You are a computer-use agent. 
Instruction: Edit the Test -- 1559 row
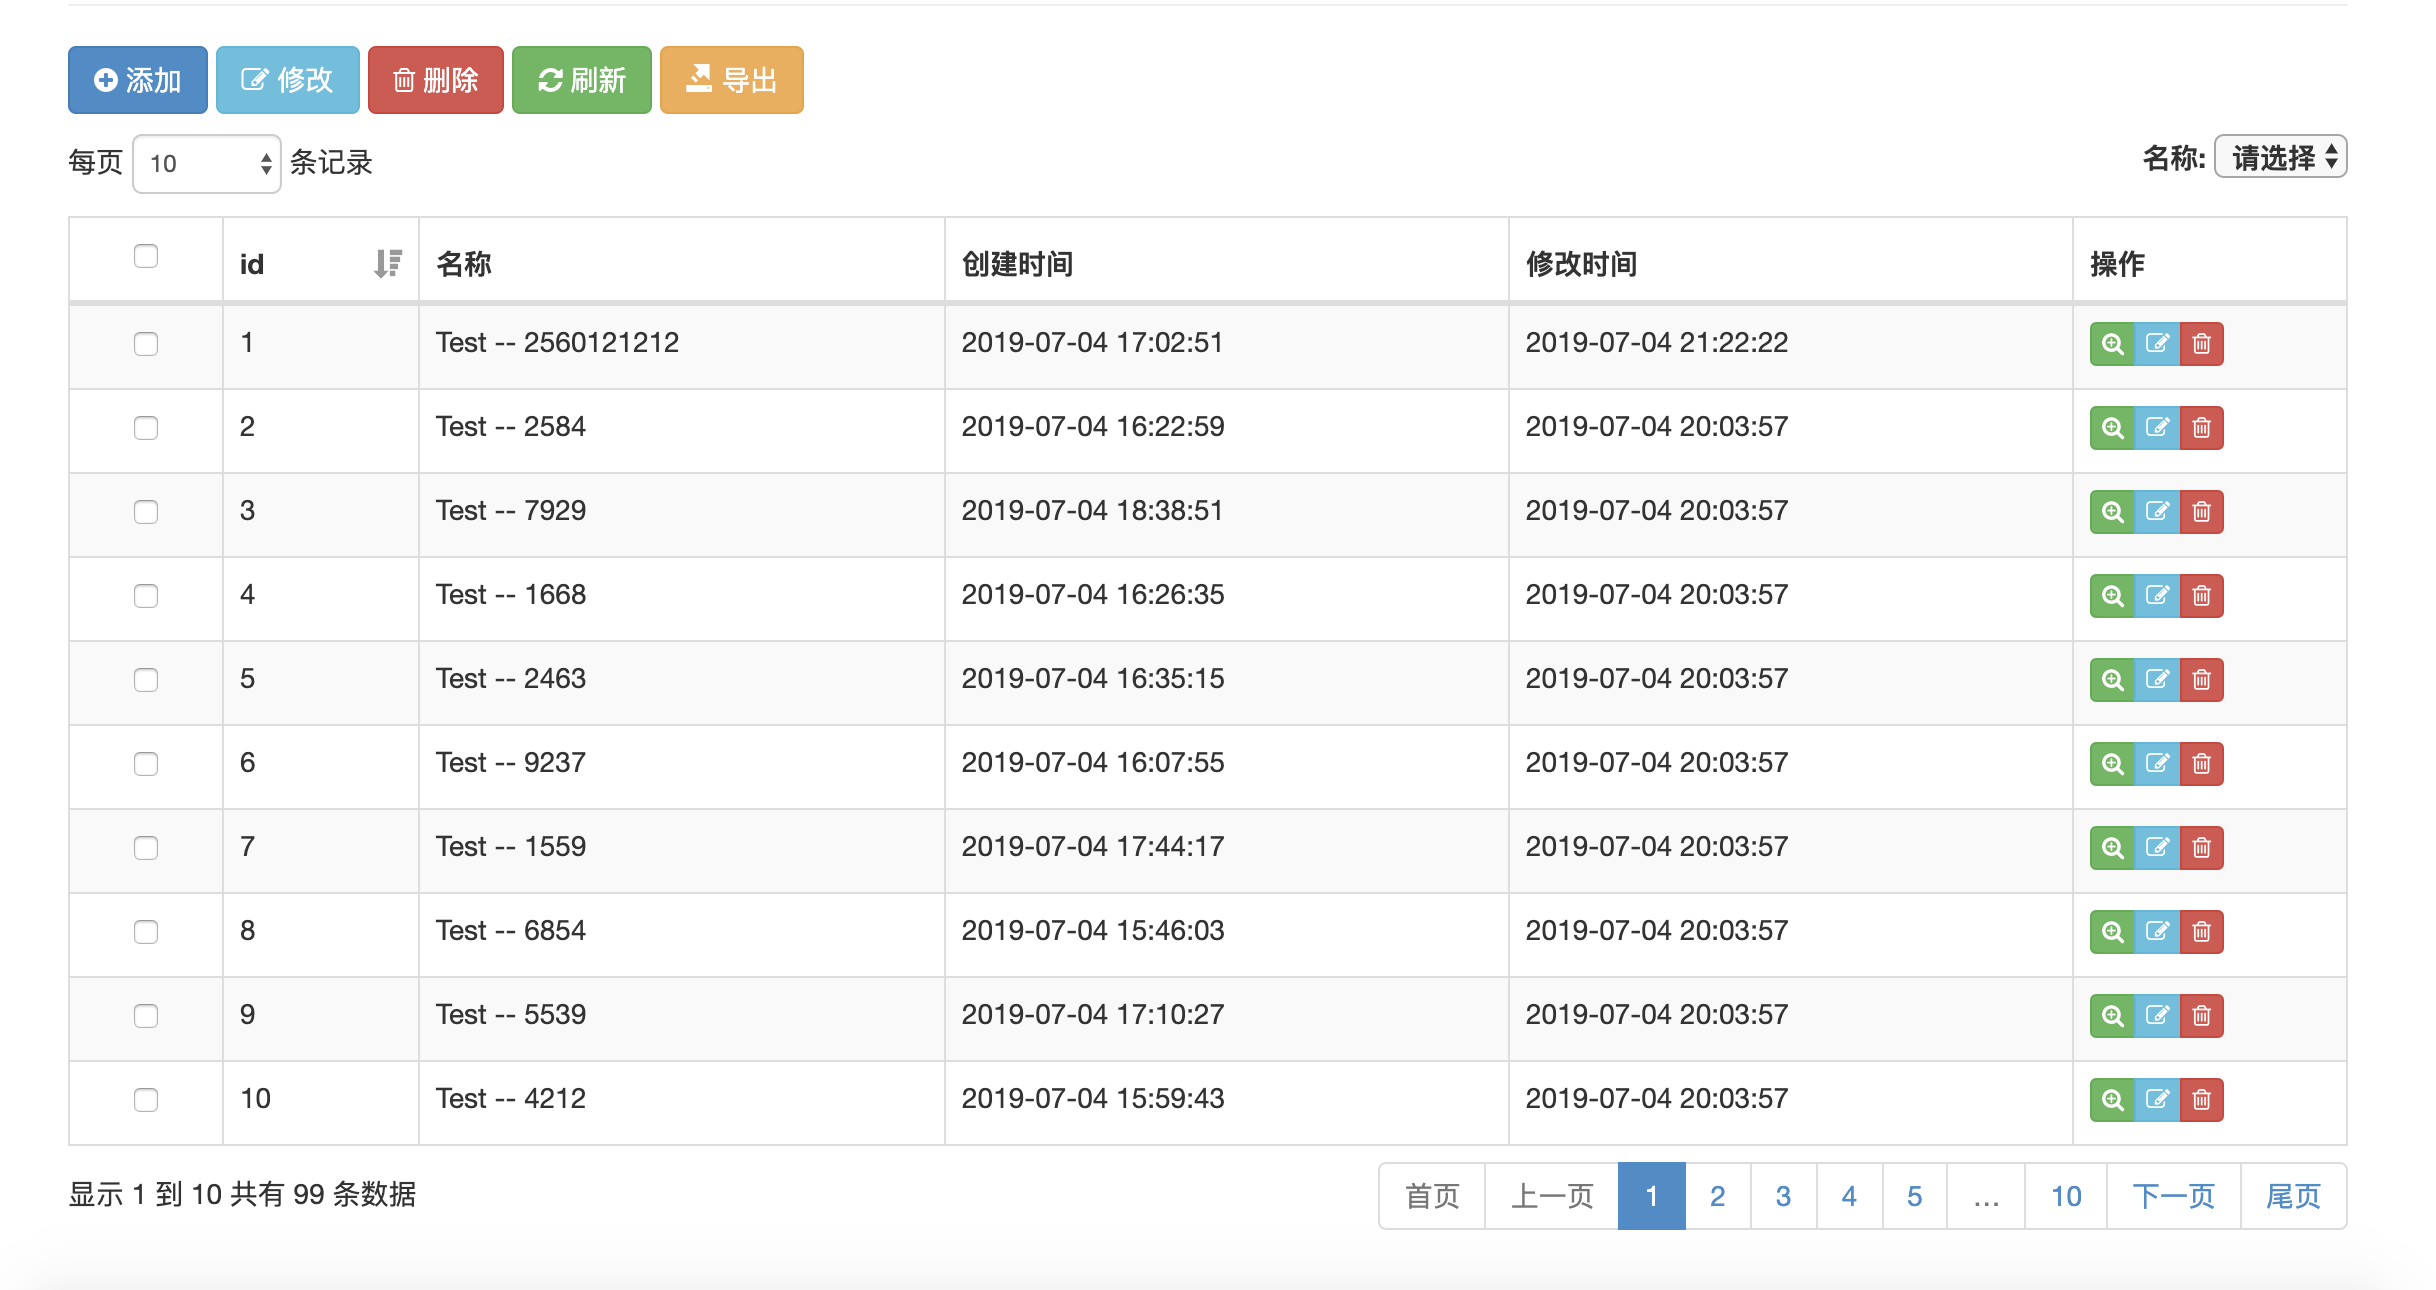point(2157,848)
